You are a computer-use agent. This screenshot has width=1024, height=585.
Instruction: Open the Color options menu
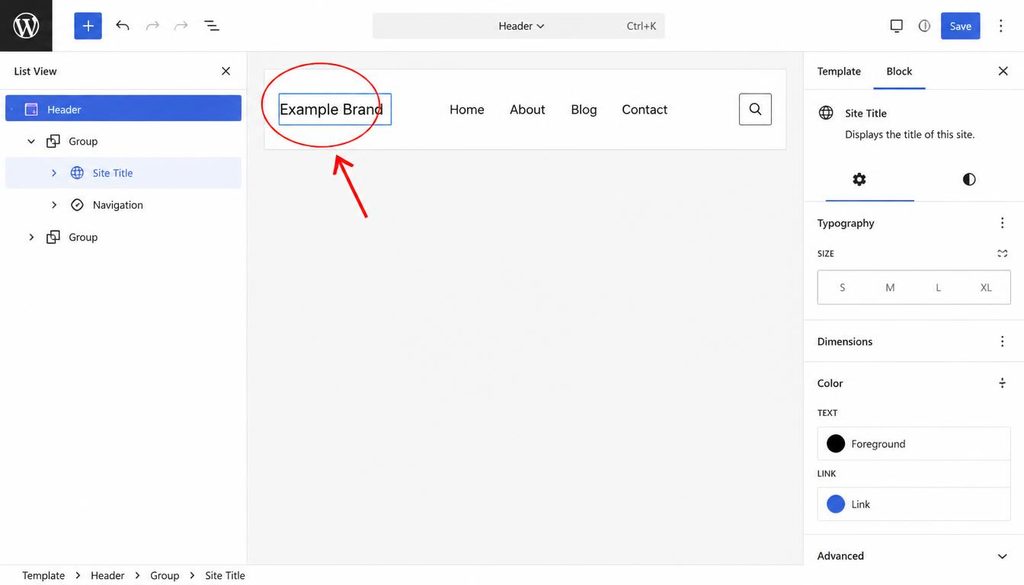[1002, 383]
